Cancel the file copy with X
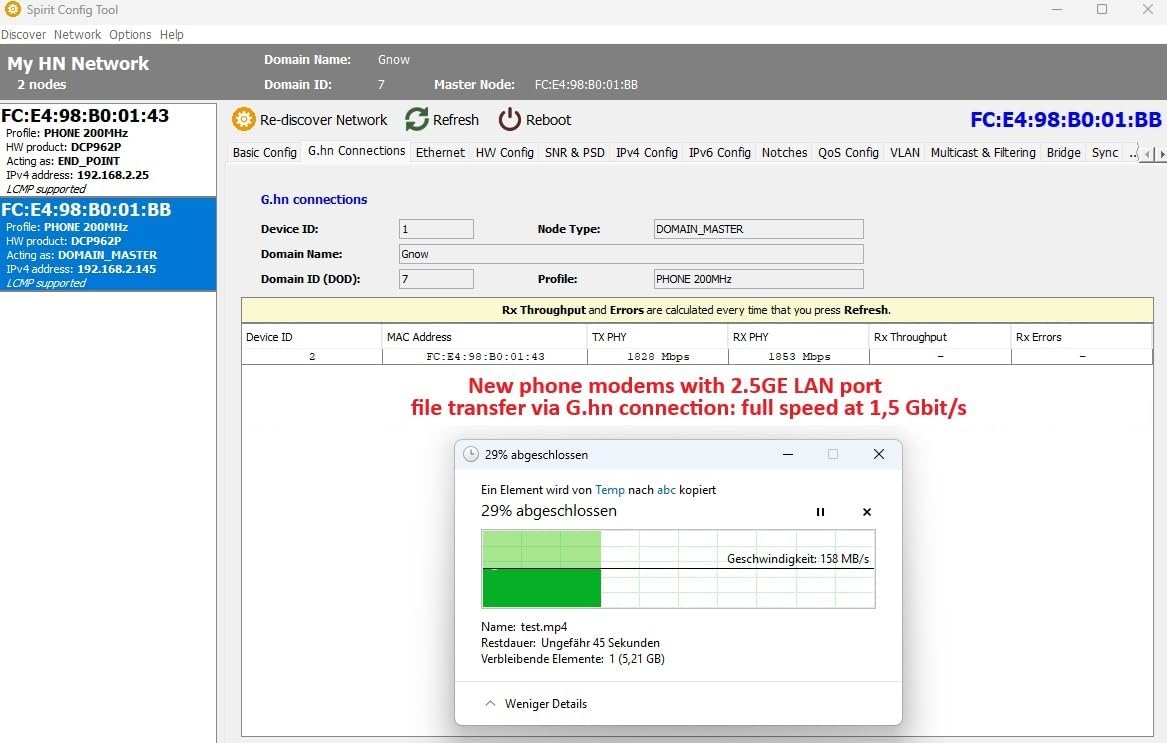This screenshot has width=1167, height=743. 866,512
